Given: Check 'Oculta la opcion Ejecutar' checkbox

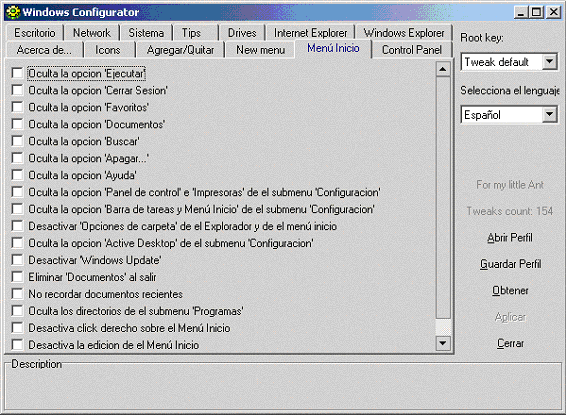Looking at the screenshot, I should (x=17, y=73).
